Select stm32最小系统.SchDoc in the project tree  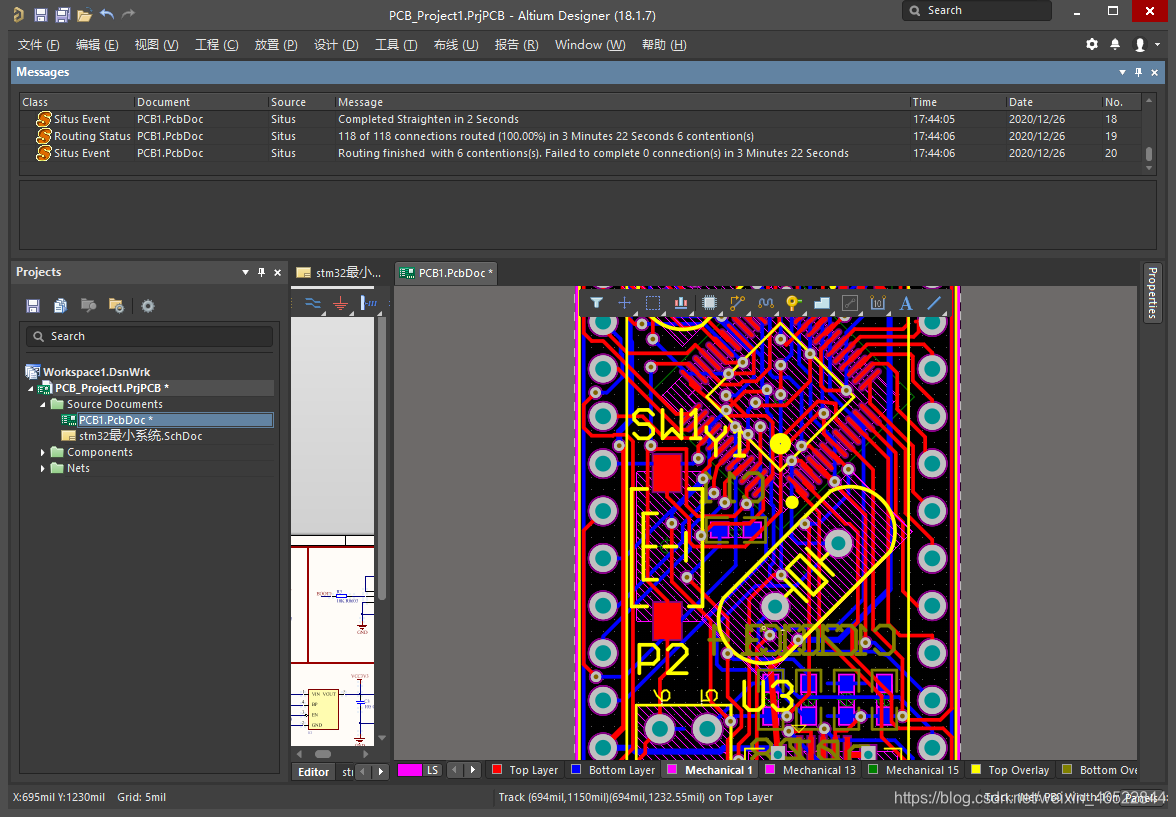pyautogui.click(x=140, y=436)
